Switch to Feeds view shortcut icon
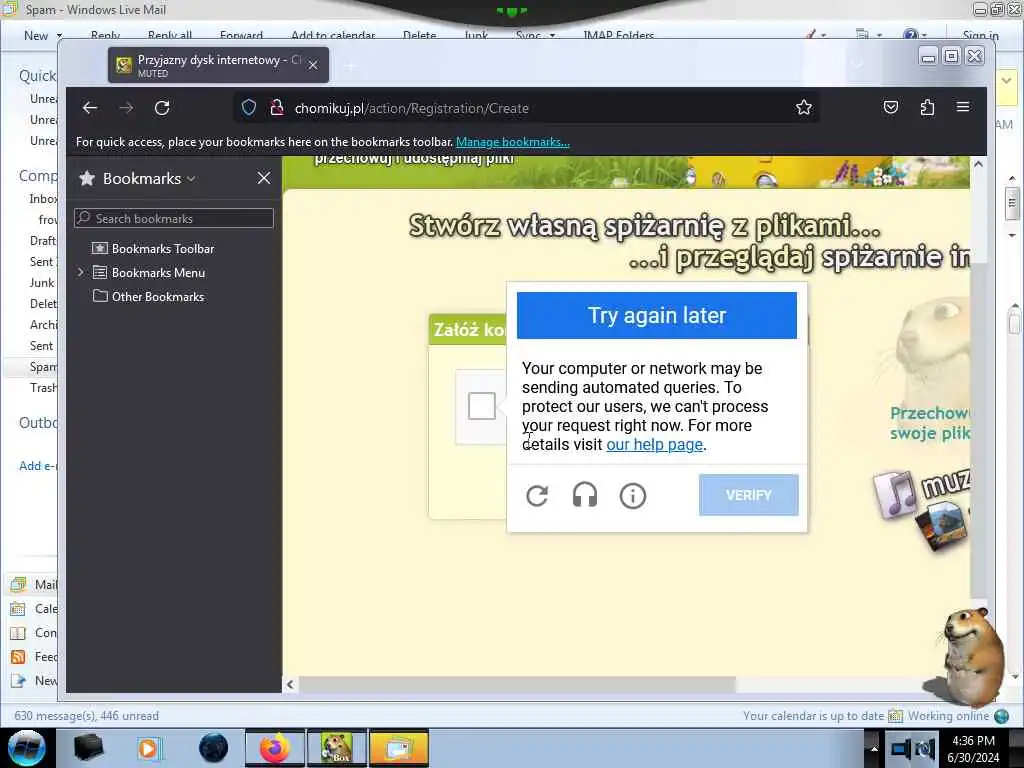This screenshot has height=768, width=1024. (18, 656)
